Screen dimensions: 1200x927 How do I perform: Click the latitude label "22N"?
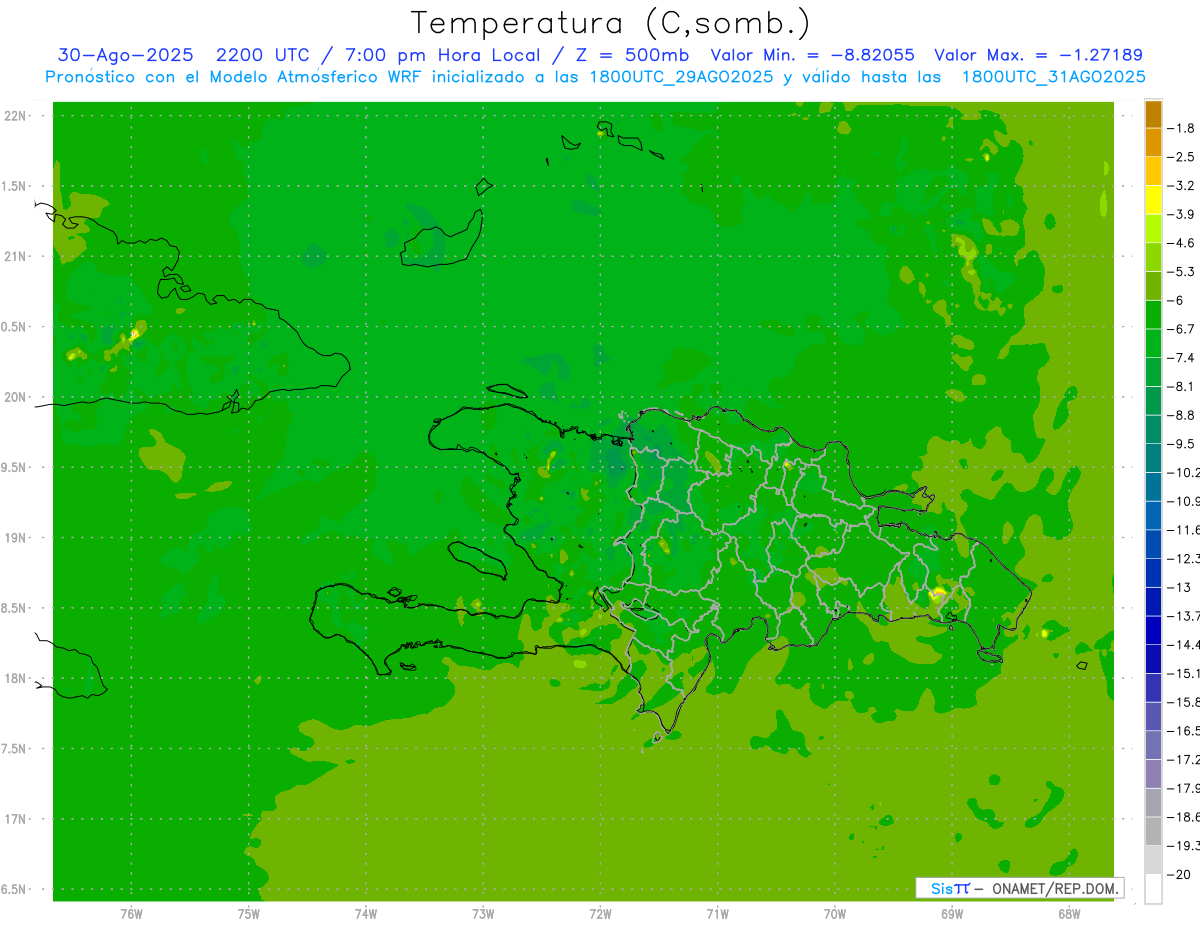(x=14, y=116)
